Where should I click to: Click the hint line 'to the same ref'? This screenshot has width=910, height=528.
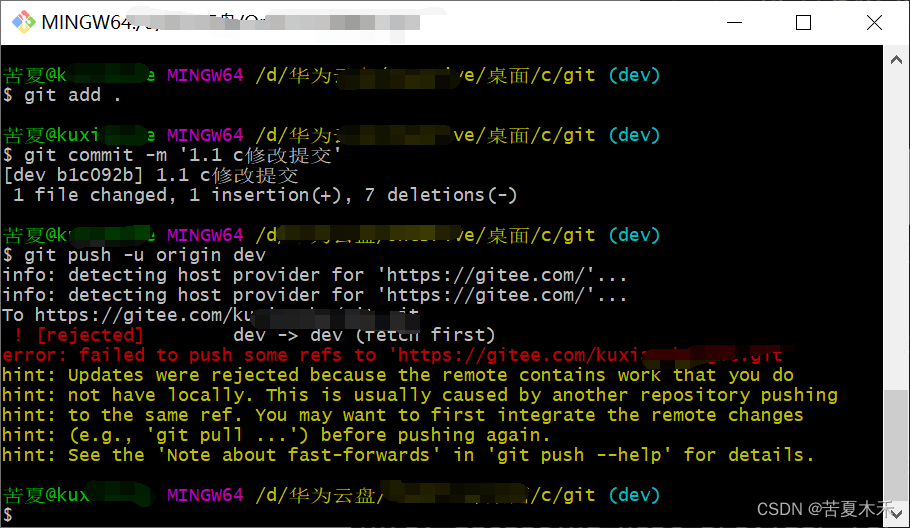[x=403, y=415]
